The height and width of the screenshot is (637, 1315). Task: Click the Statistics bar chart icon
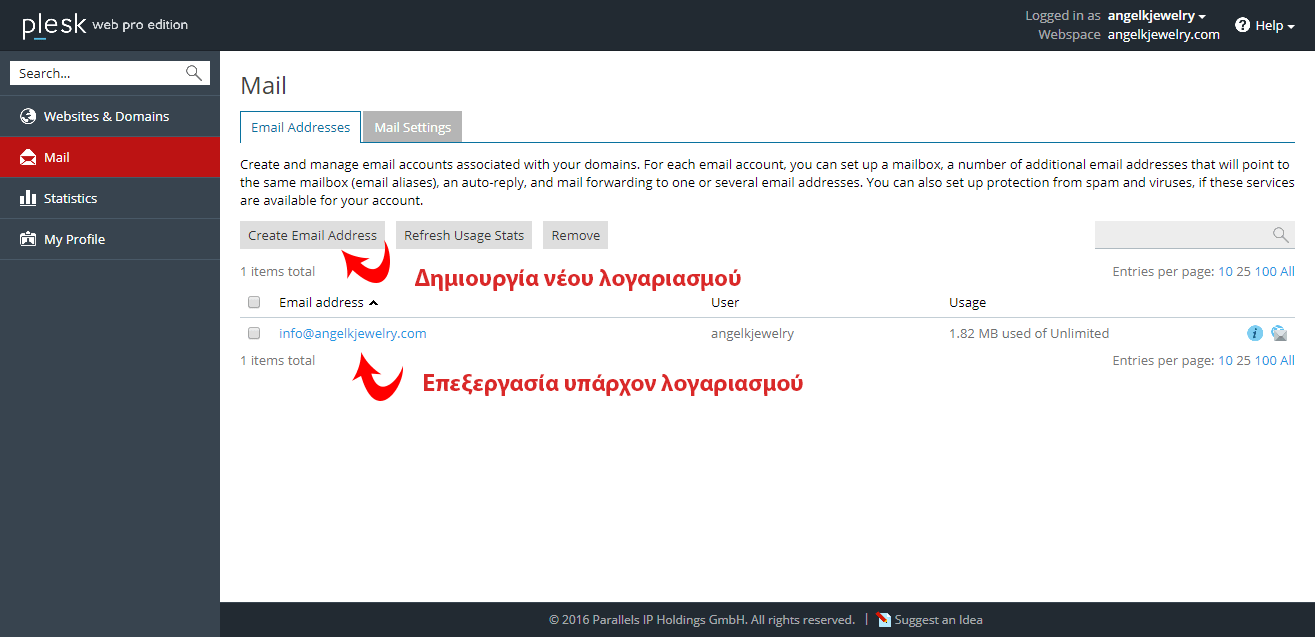(x=28, y=198)
